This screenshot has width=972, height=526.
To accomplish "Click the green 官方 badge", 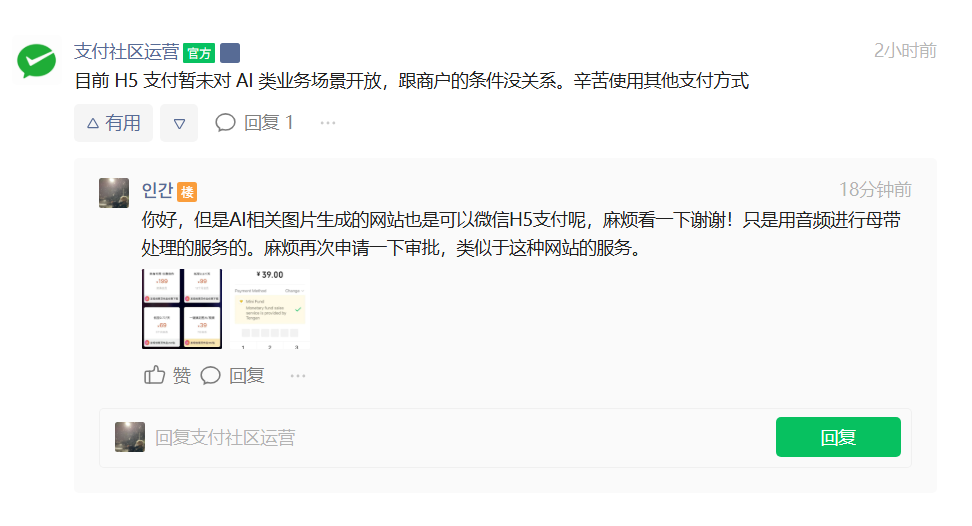I will pos(199,53).
